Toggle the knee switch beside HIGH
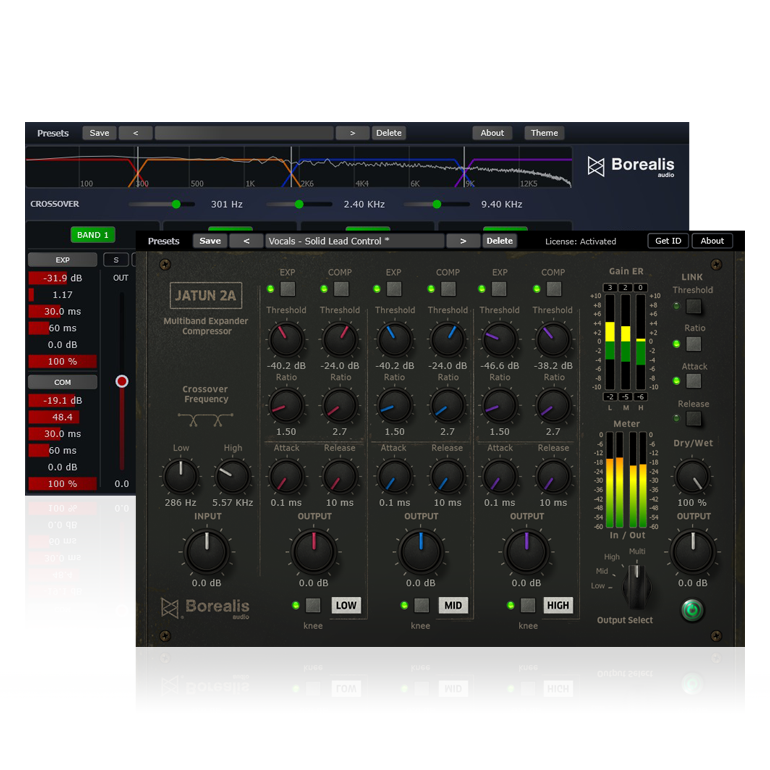The image size is (770, 770). point(528,605)
